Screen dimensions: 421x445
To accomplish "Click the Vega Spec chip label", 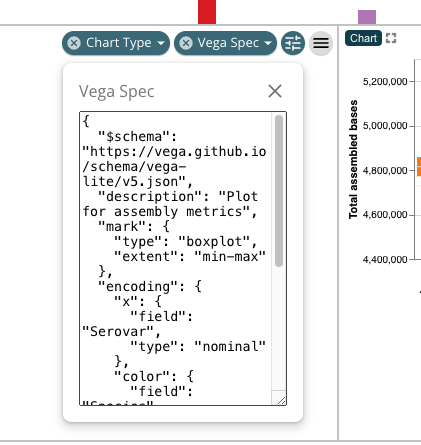I will [228, 43].
